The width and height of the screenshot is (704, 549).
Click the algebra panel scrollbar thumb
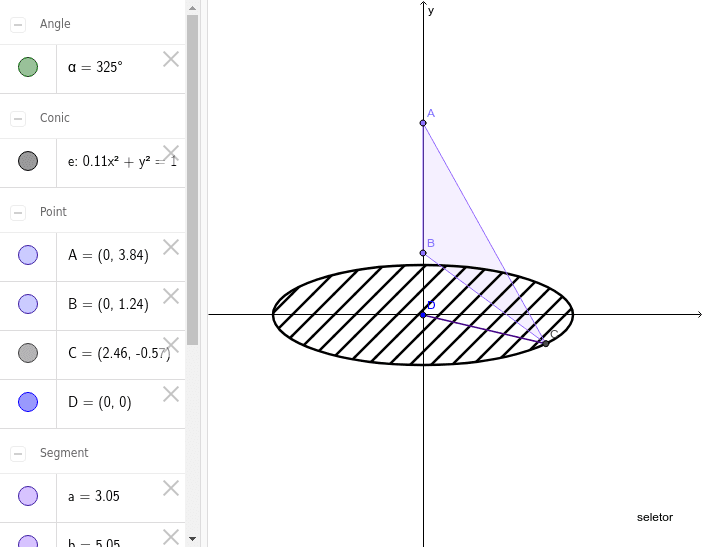coord(192,180)
